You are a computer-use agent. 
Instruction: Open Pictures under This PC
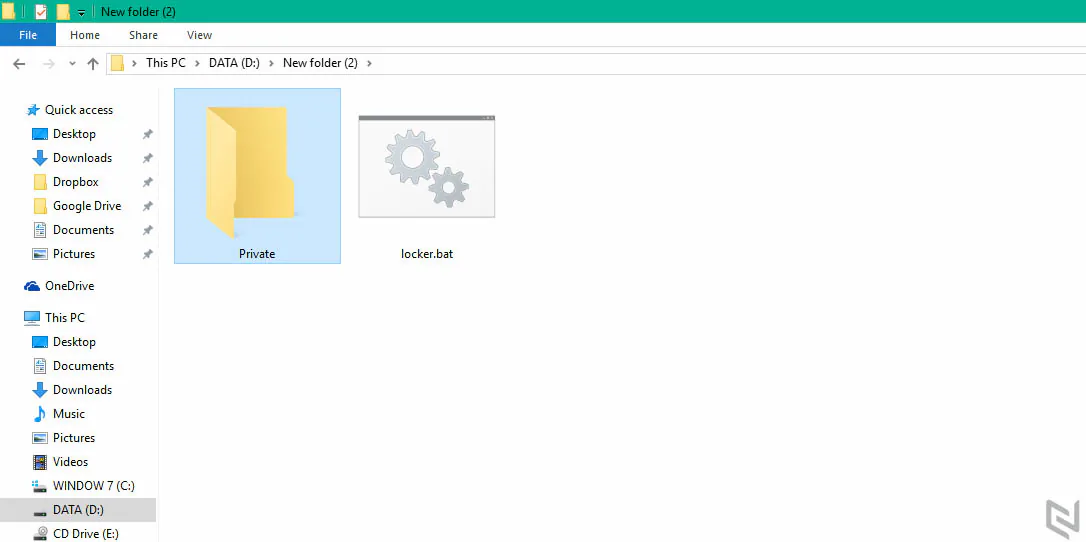click(73, 438)
